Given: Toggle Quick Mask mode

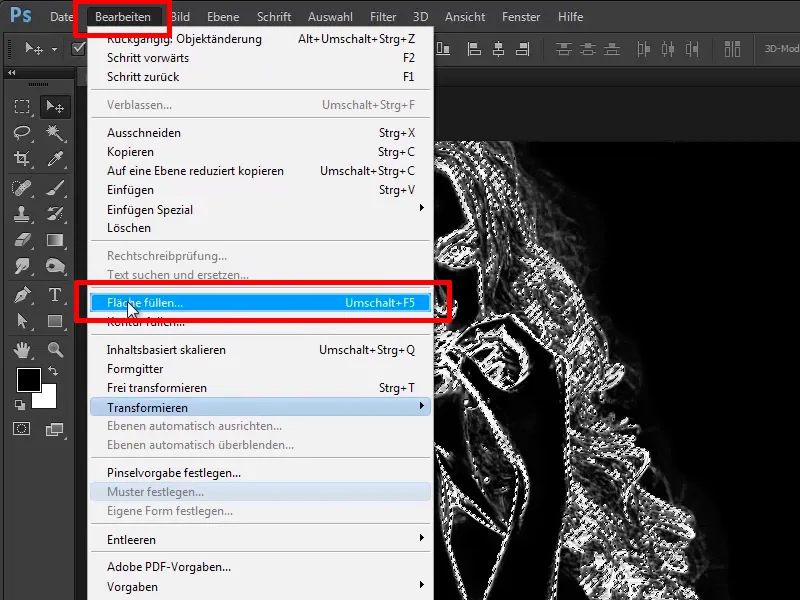Looking at the screenshot, I should (x=21, y=429).
